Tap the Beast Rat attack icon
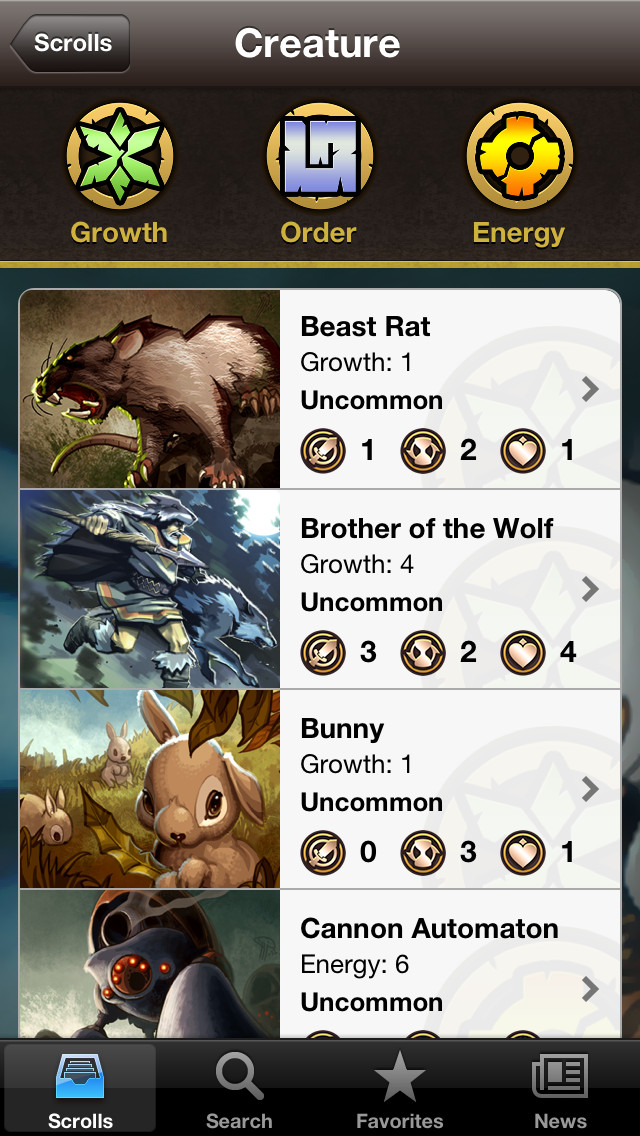The width and height of the screenshot is (640, 1136). point(323,451)
